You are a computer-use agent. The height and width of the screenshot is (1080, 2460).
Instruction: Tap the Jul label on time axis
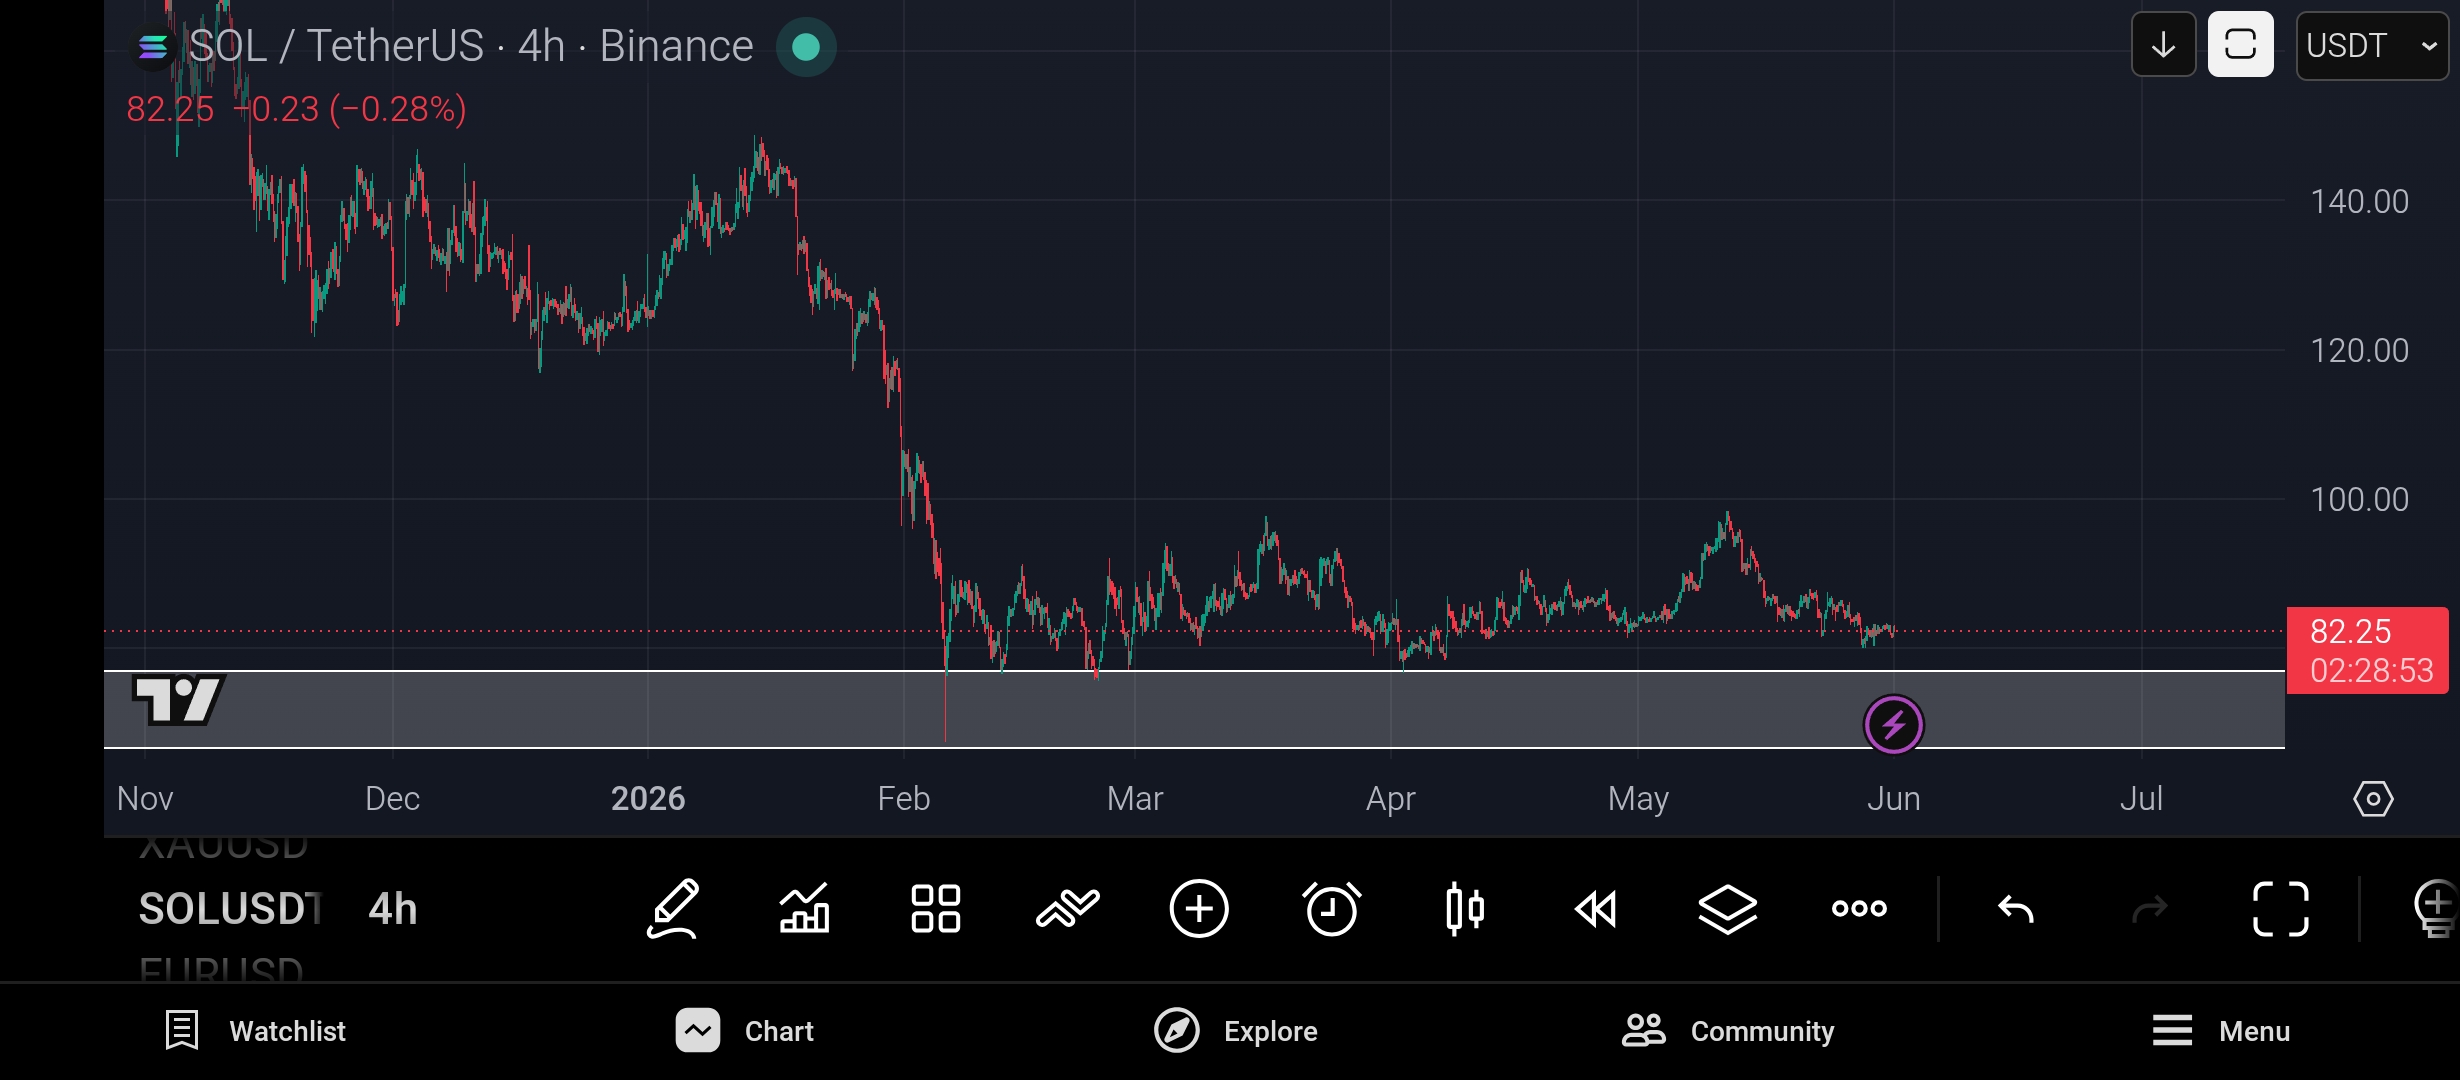pos(2142,799)
